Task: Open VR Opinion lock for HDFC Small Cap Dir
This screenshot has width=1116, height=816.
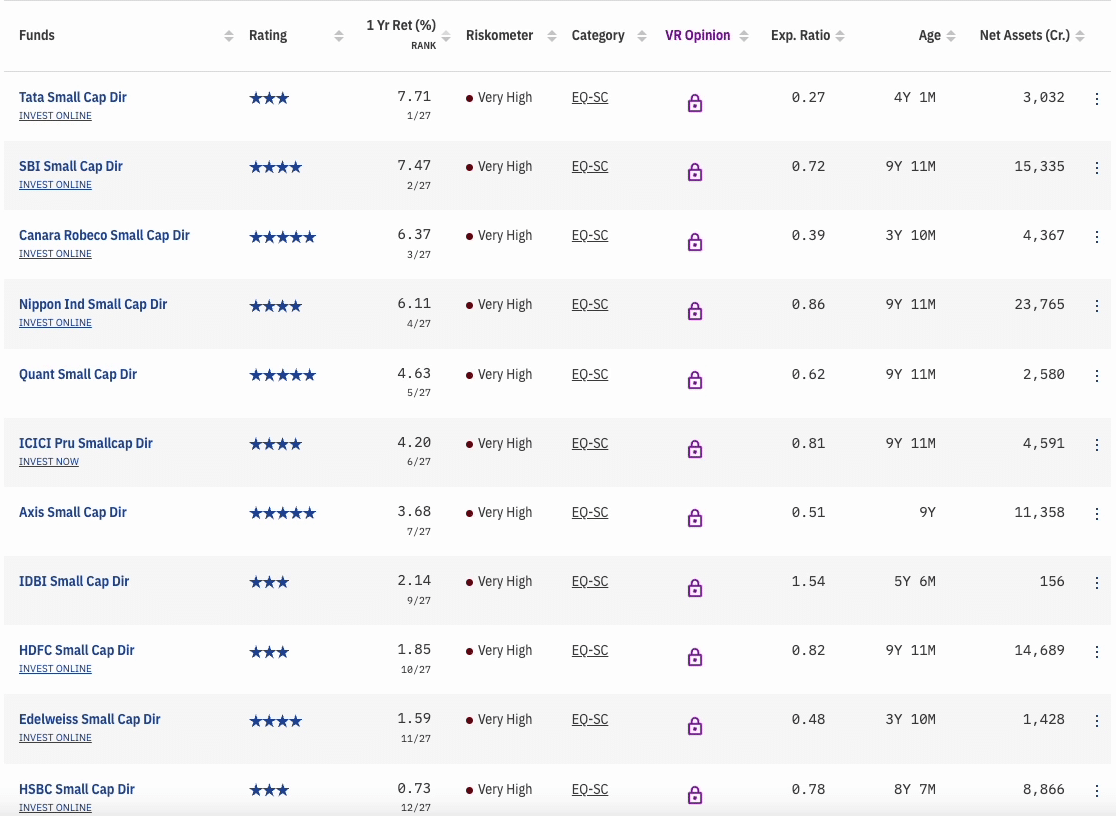Action: [x=695, y=657]
